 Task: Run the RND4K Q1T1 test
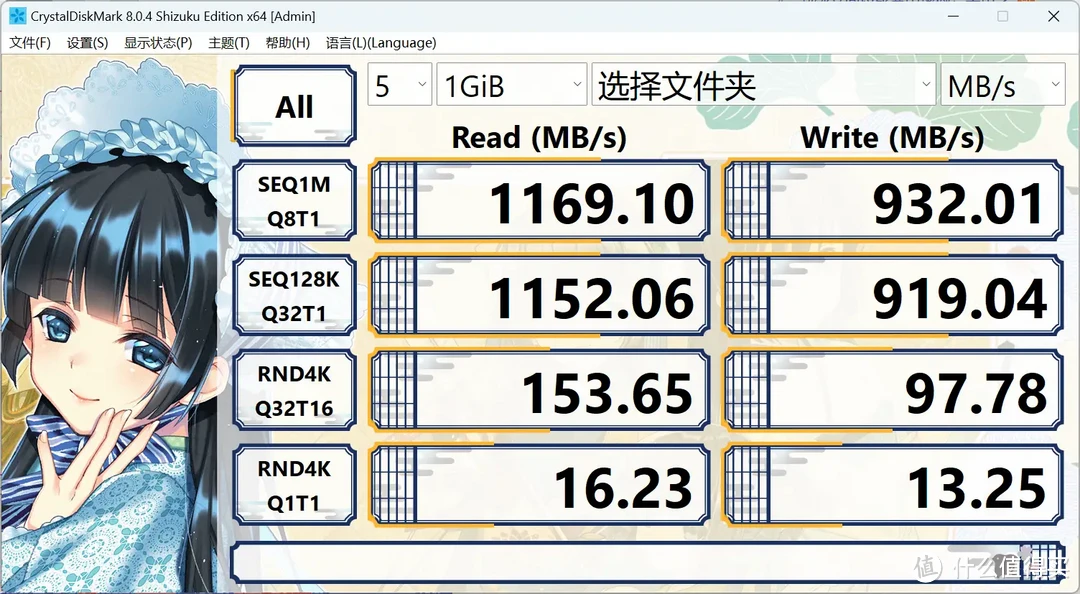(293, 483)
